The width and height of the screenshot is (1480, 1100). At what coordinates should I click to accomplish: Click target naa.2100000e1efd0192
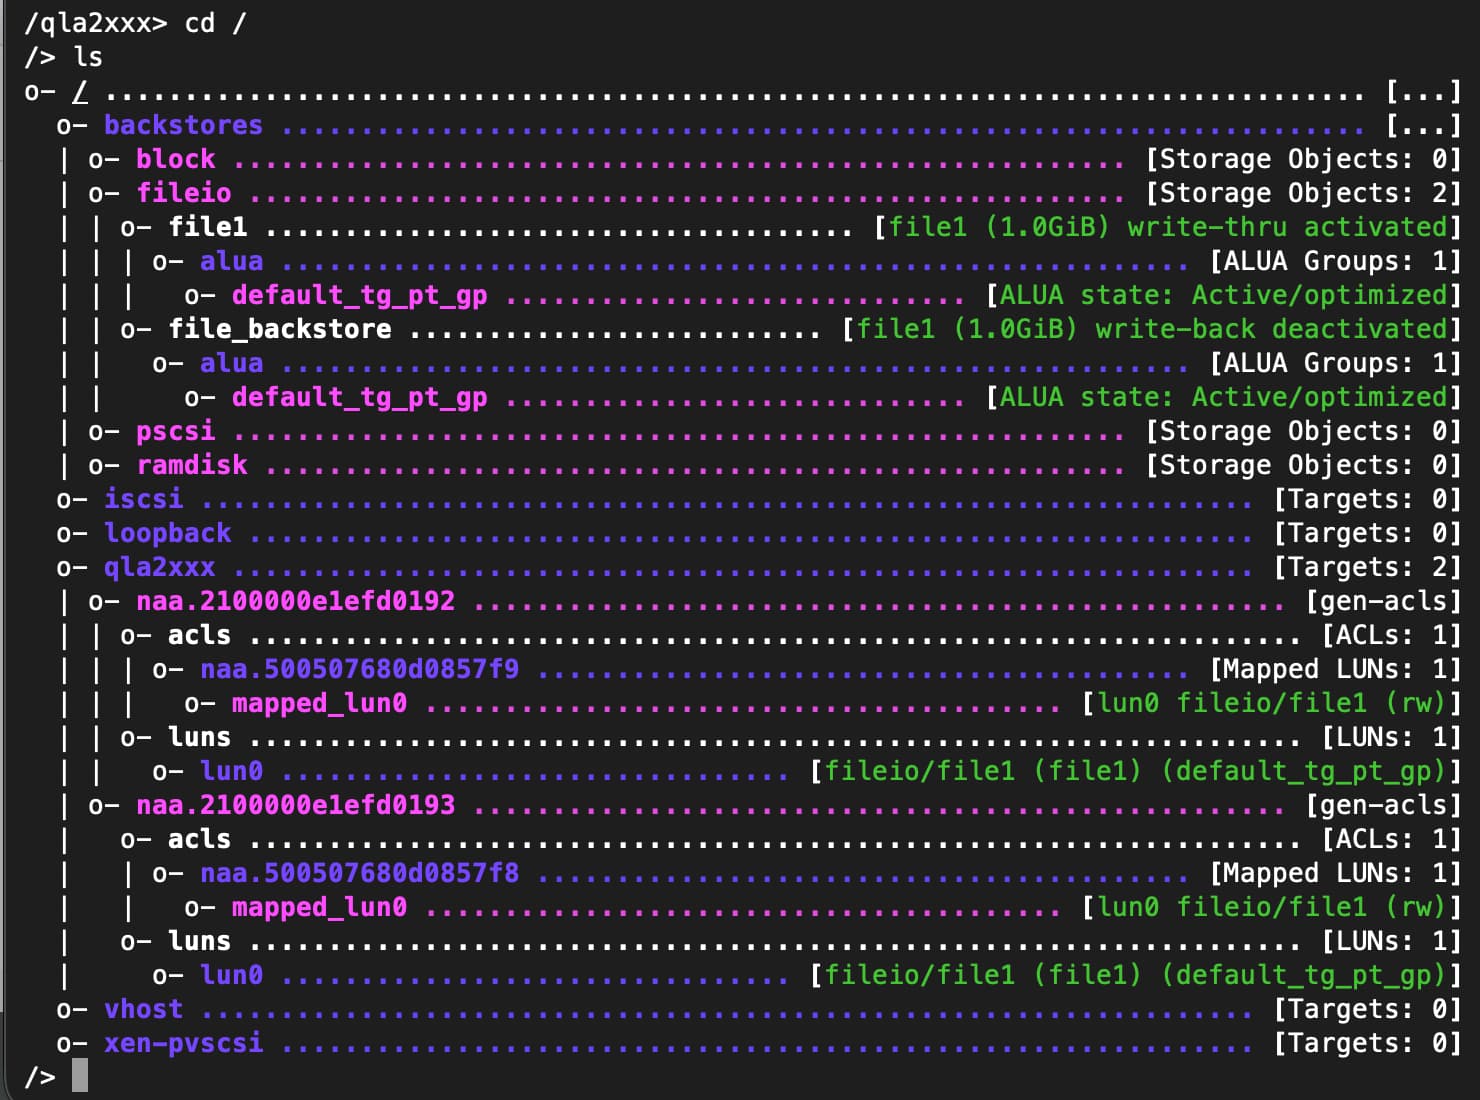[295, 601]
